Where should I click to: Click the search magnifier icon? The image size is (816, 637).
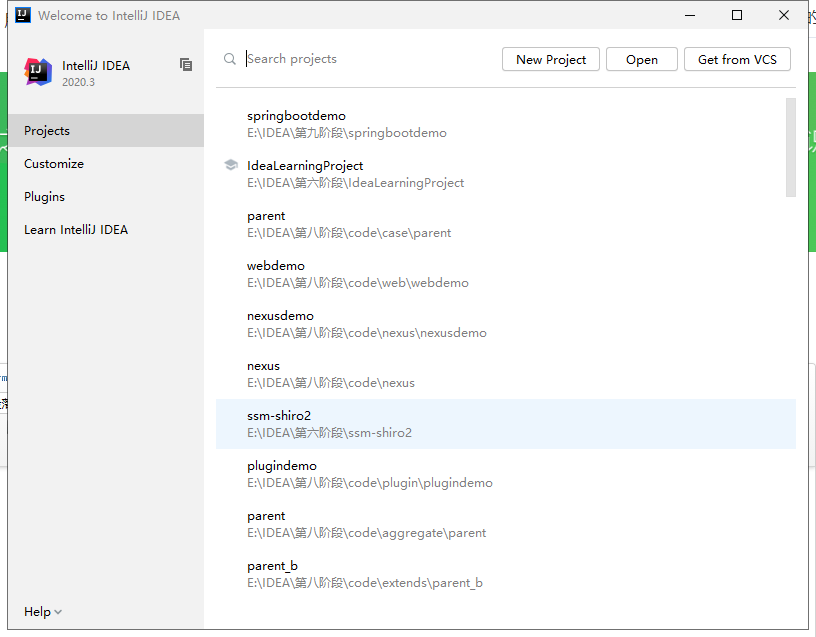[230, 59]
